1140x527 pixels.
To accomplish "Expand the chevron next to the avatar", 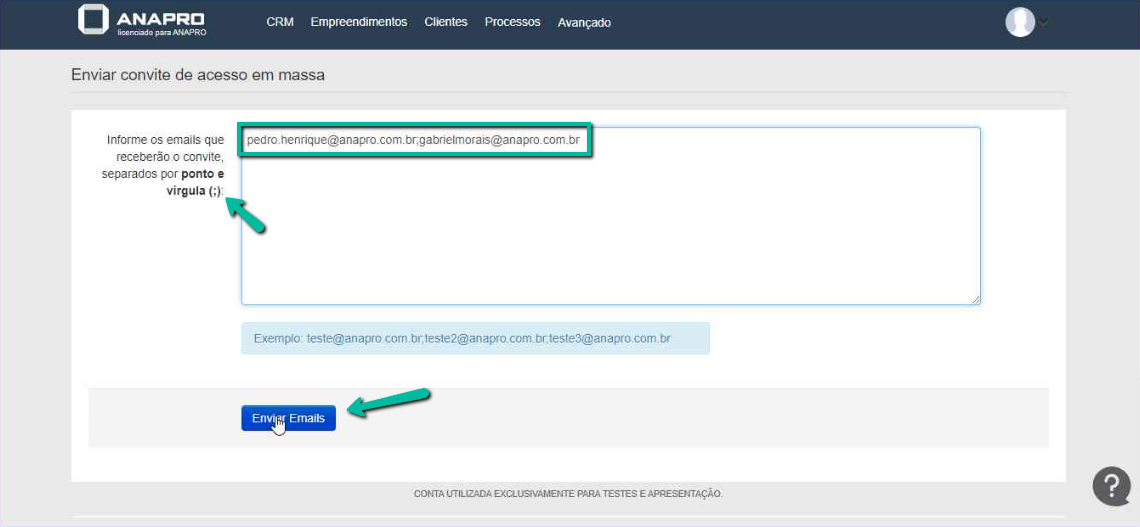I will point(1044,22).
